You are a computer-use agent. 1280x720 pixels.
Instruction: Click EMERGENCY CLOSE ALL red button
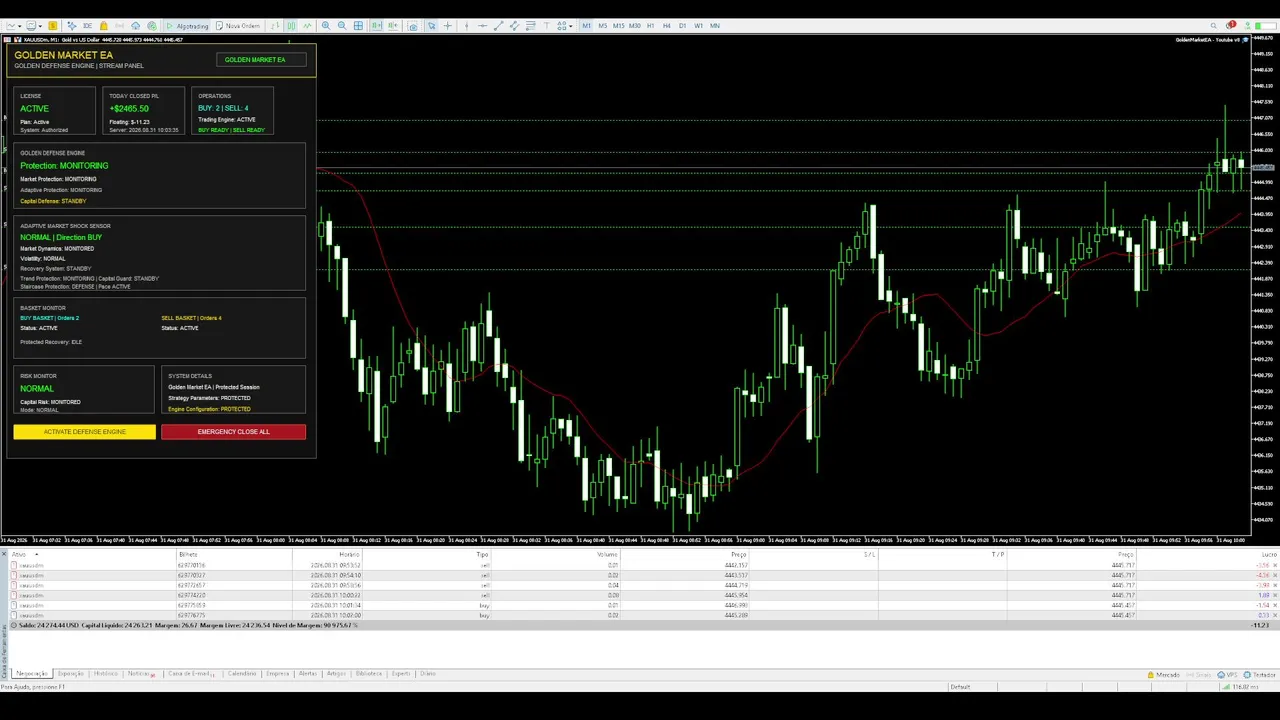click(x=233, y=432)
